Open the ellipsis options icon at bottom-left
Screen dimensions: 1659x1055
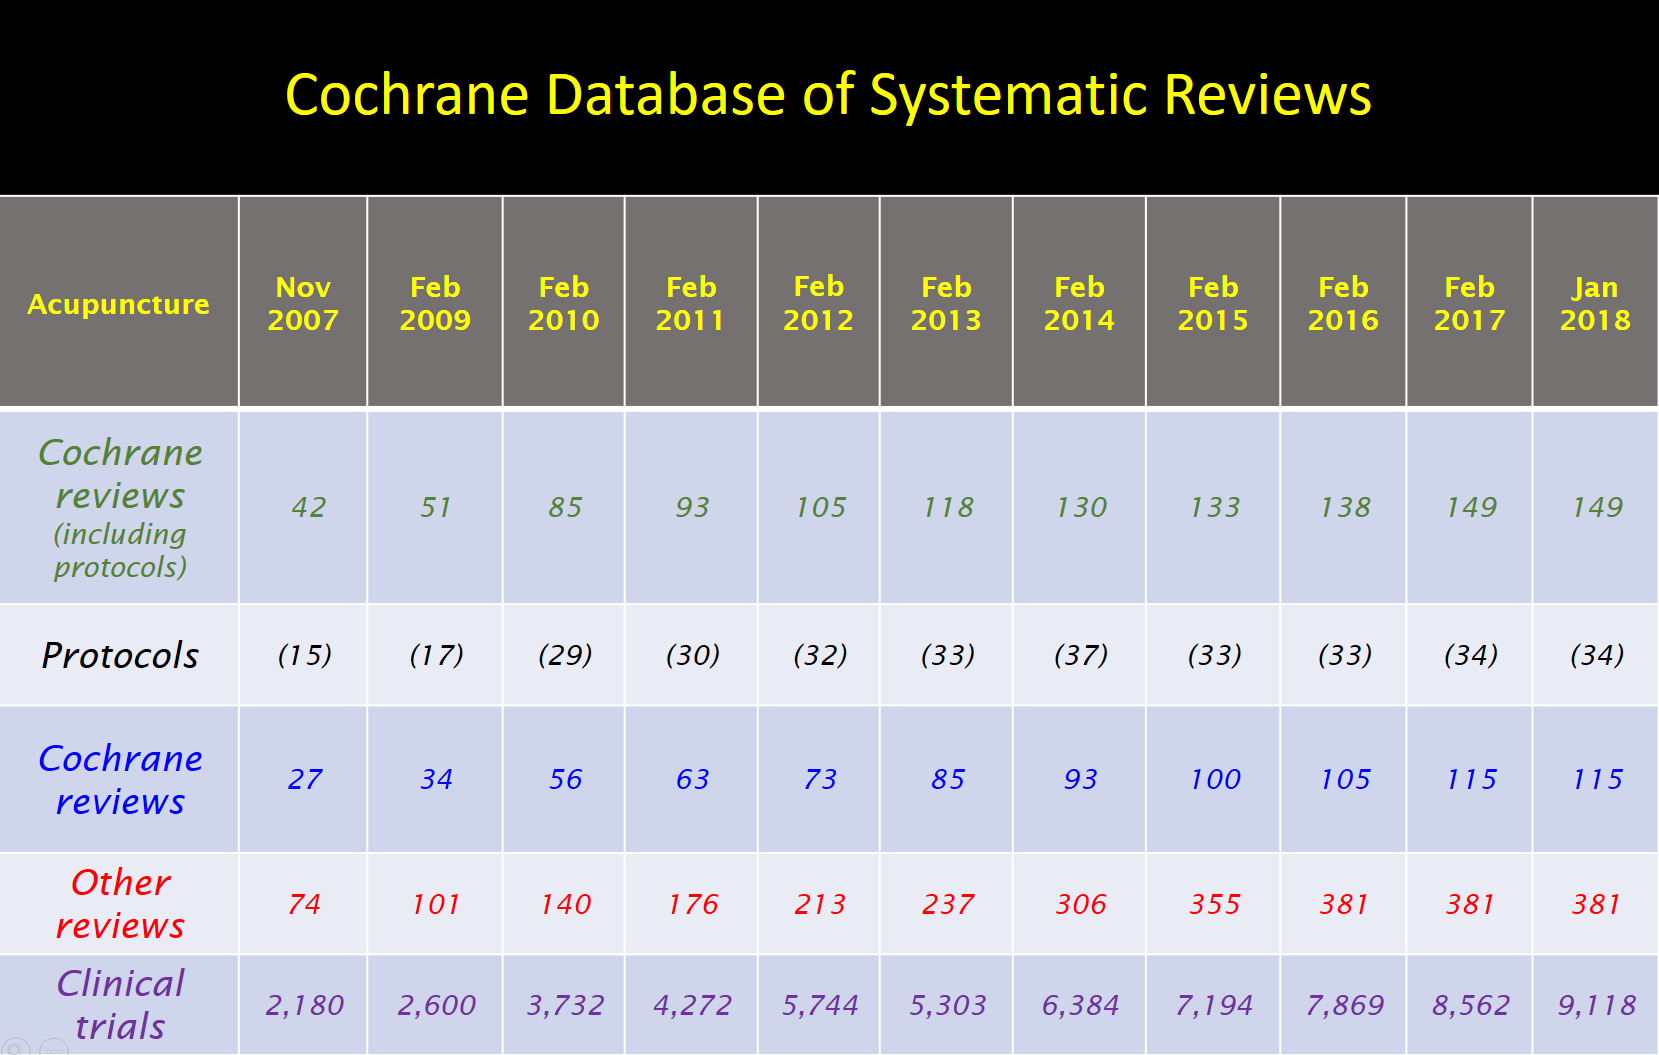(54, 1047)
